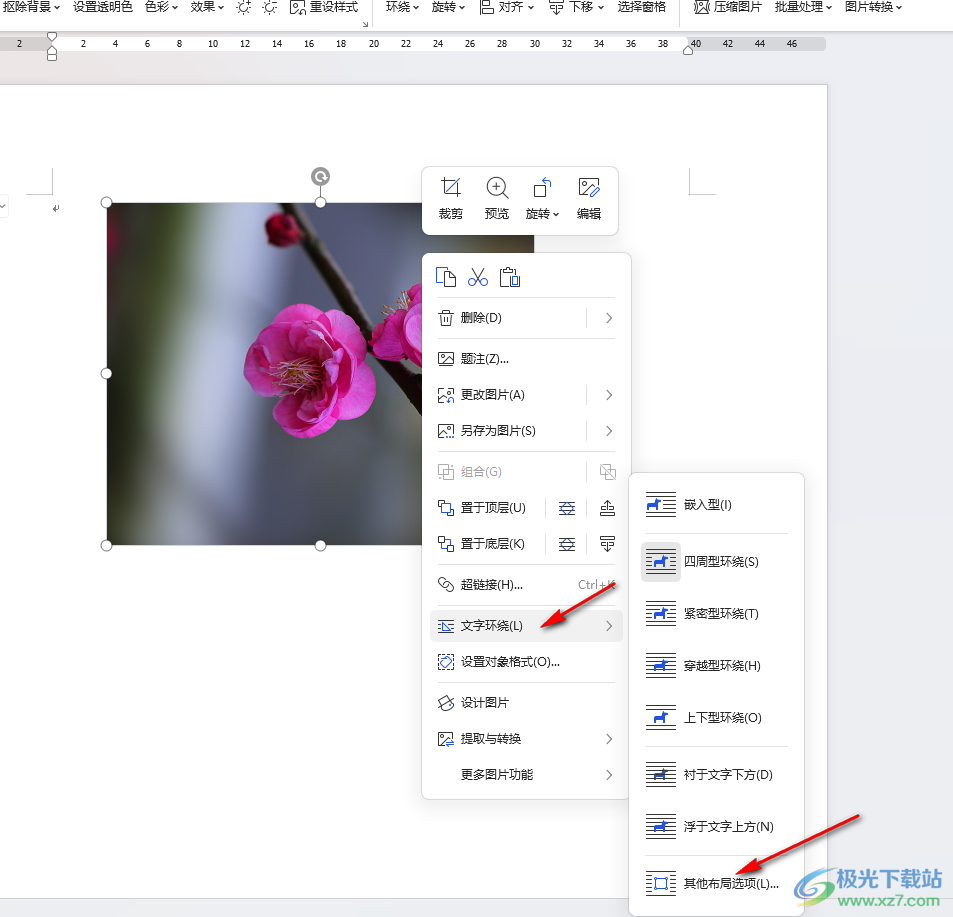Click the Copy icon in context menu

point(446,277)
